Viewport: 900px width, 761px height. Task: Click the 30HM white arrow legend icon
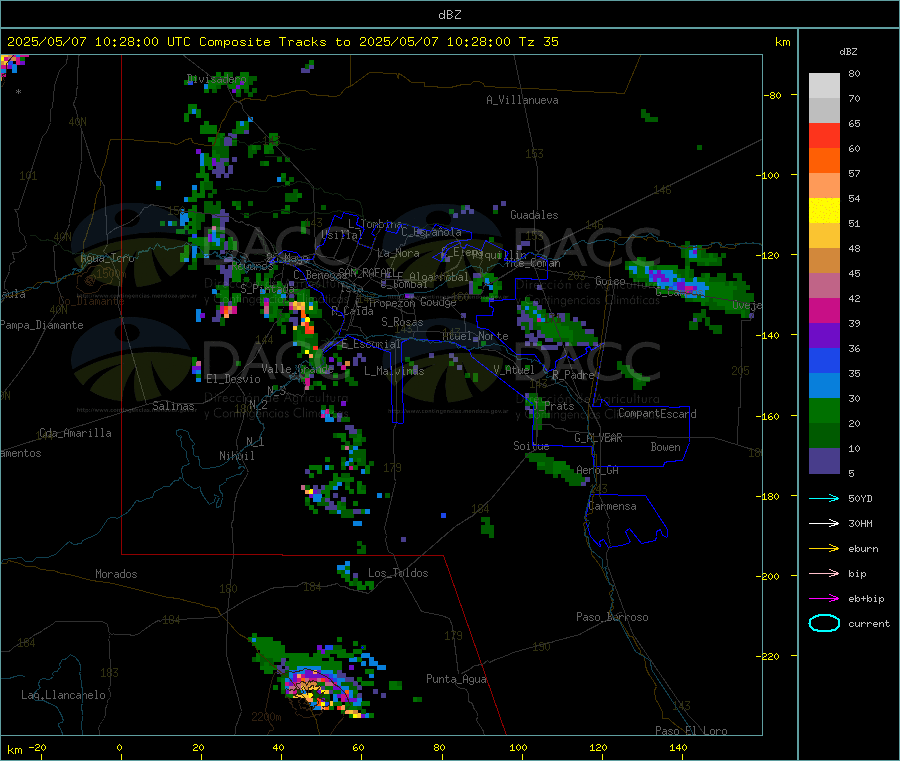824,523
